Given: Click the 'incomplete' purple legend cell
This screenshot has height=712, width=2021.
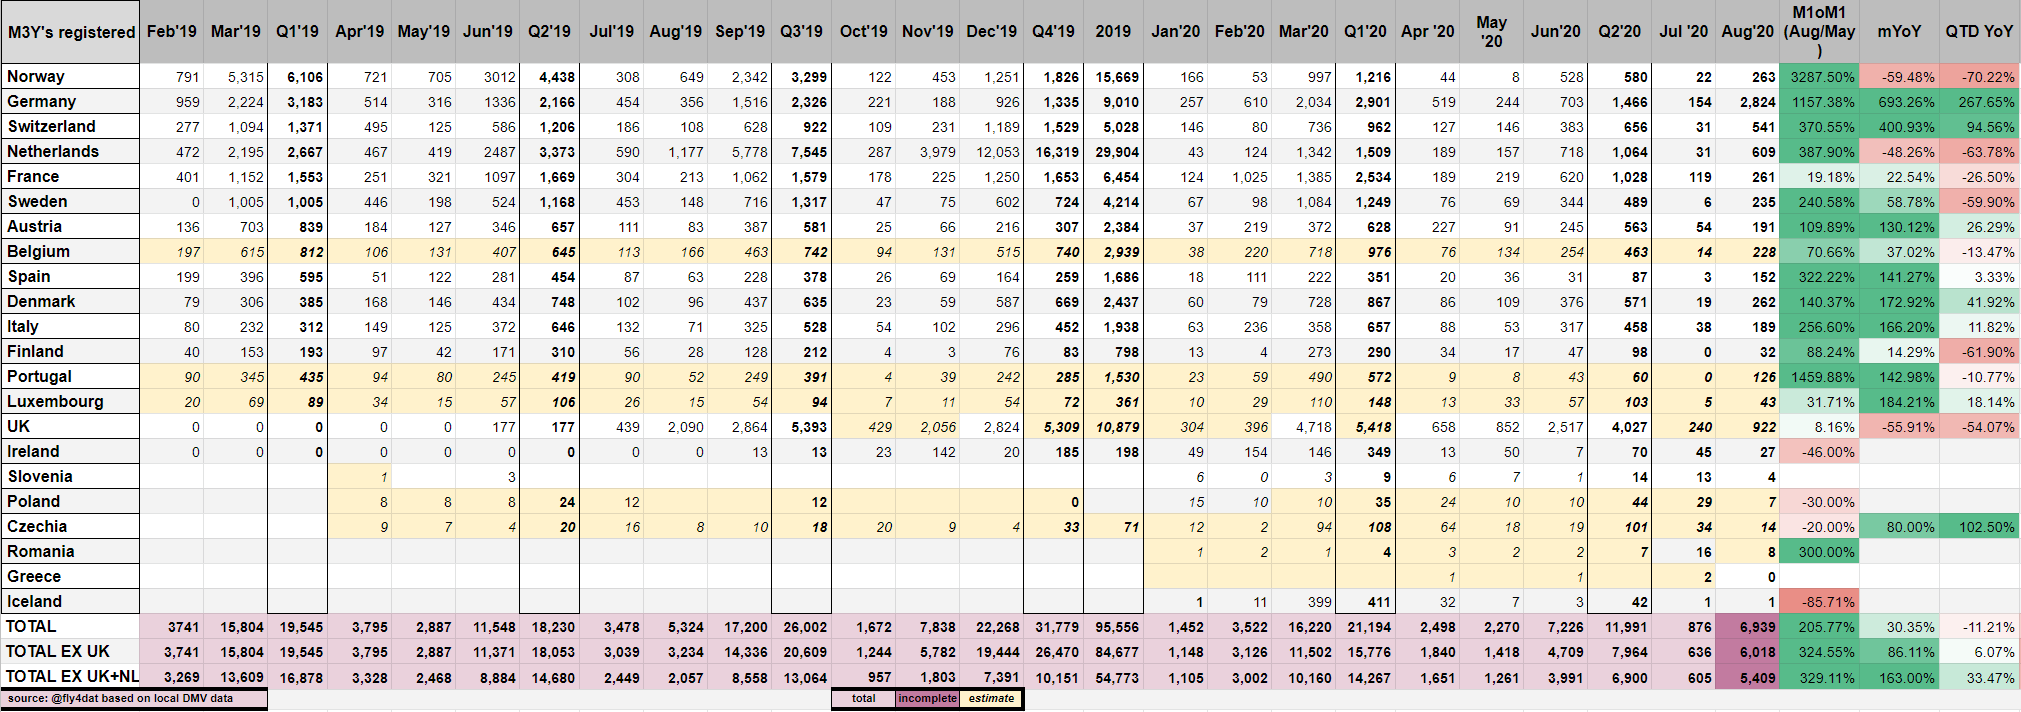Looking at the screenshot, I should click(x=927, y=698).
